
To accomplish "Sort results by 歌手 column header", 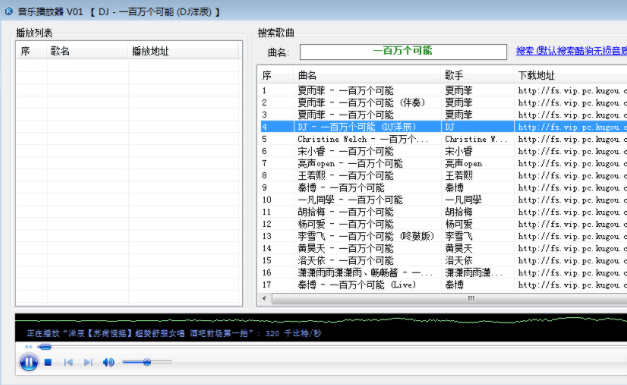I will pyautogui.click(x=477, y=75).
